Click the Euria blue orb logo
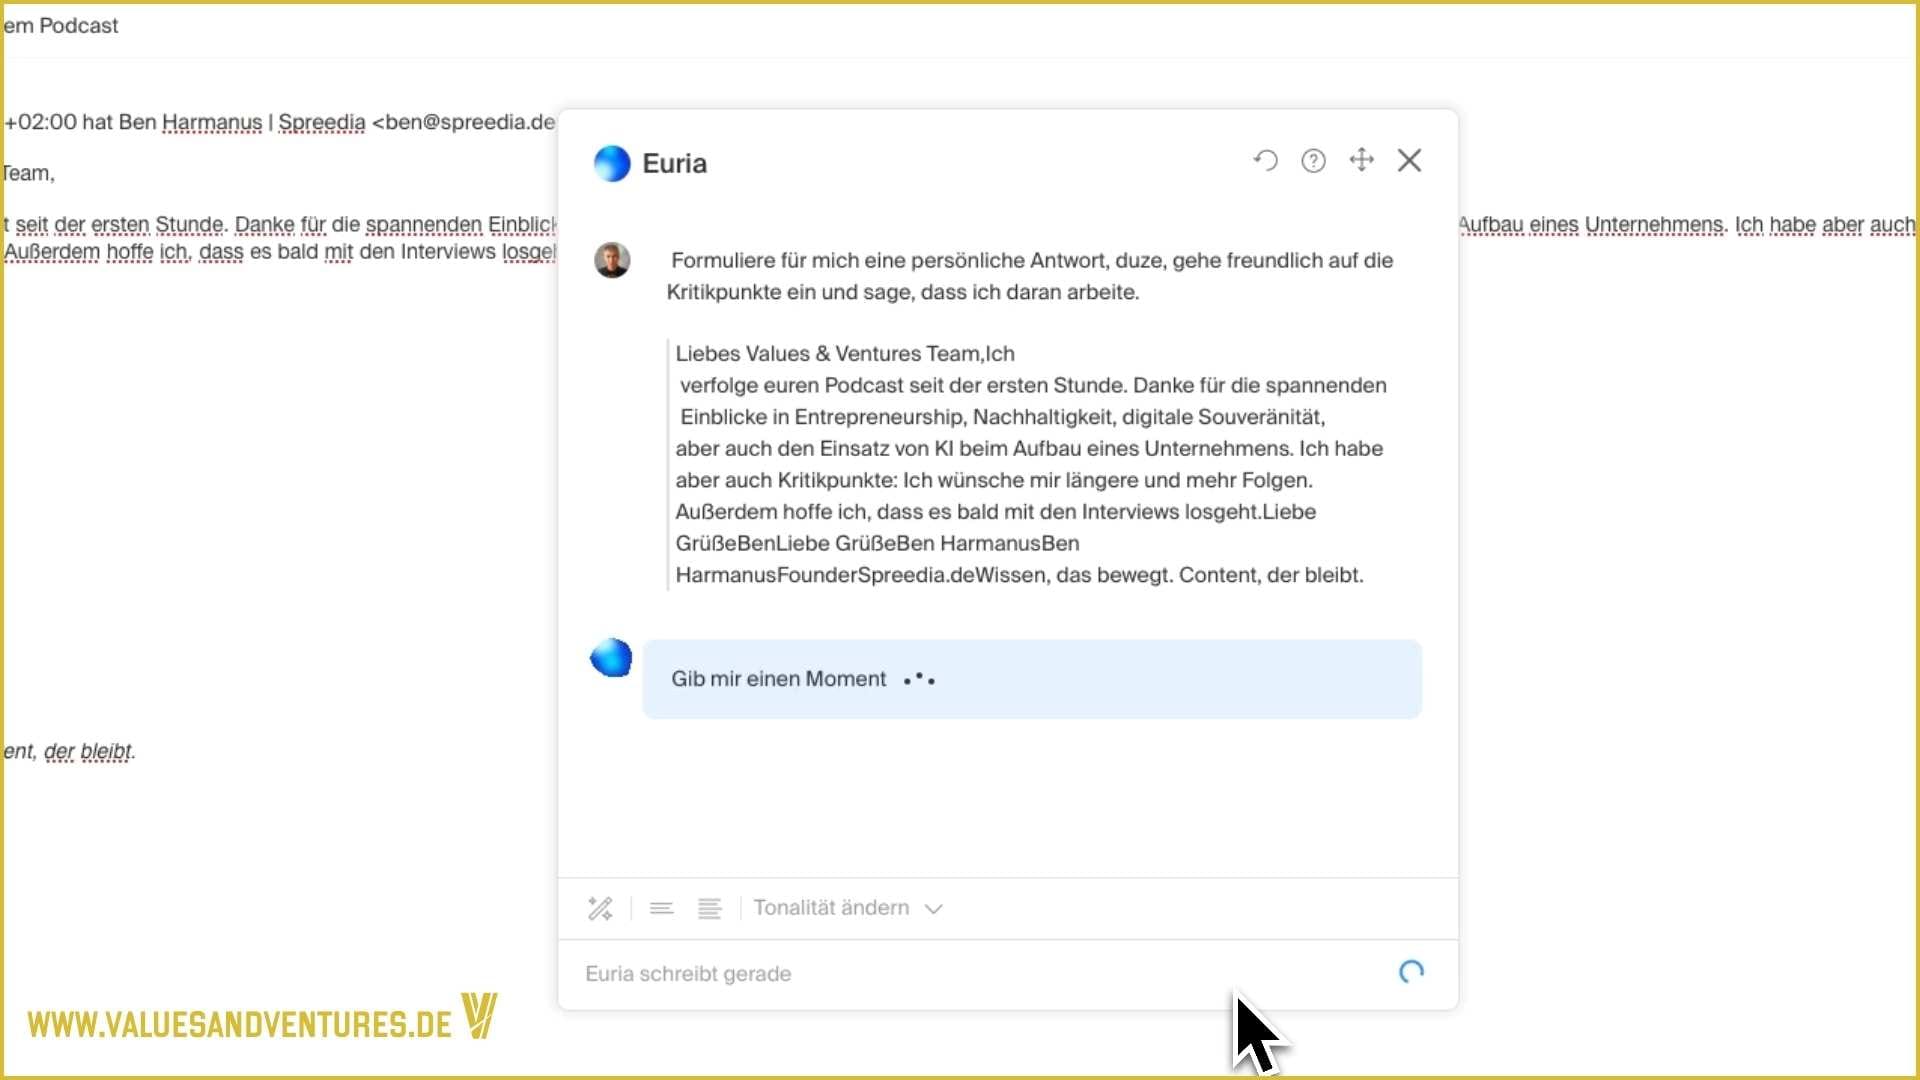Image resolution: width=1920 pixels, height=1080 pixels. pos(612,163)
